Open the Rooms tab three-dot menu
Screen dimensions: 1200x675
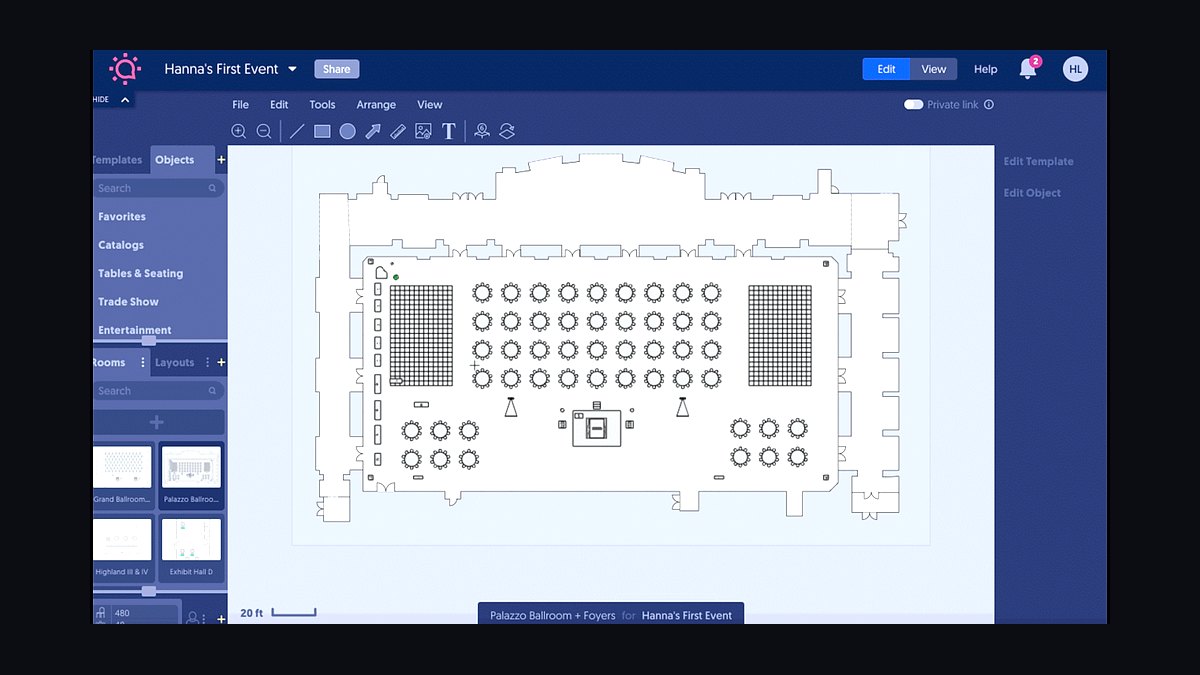143,362
